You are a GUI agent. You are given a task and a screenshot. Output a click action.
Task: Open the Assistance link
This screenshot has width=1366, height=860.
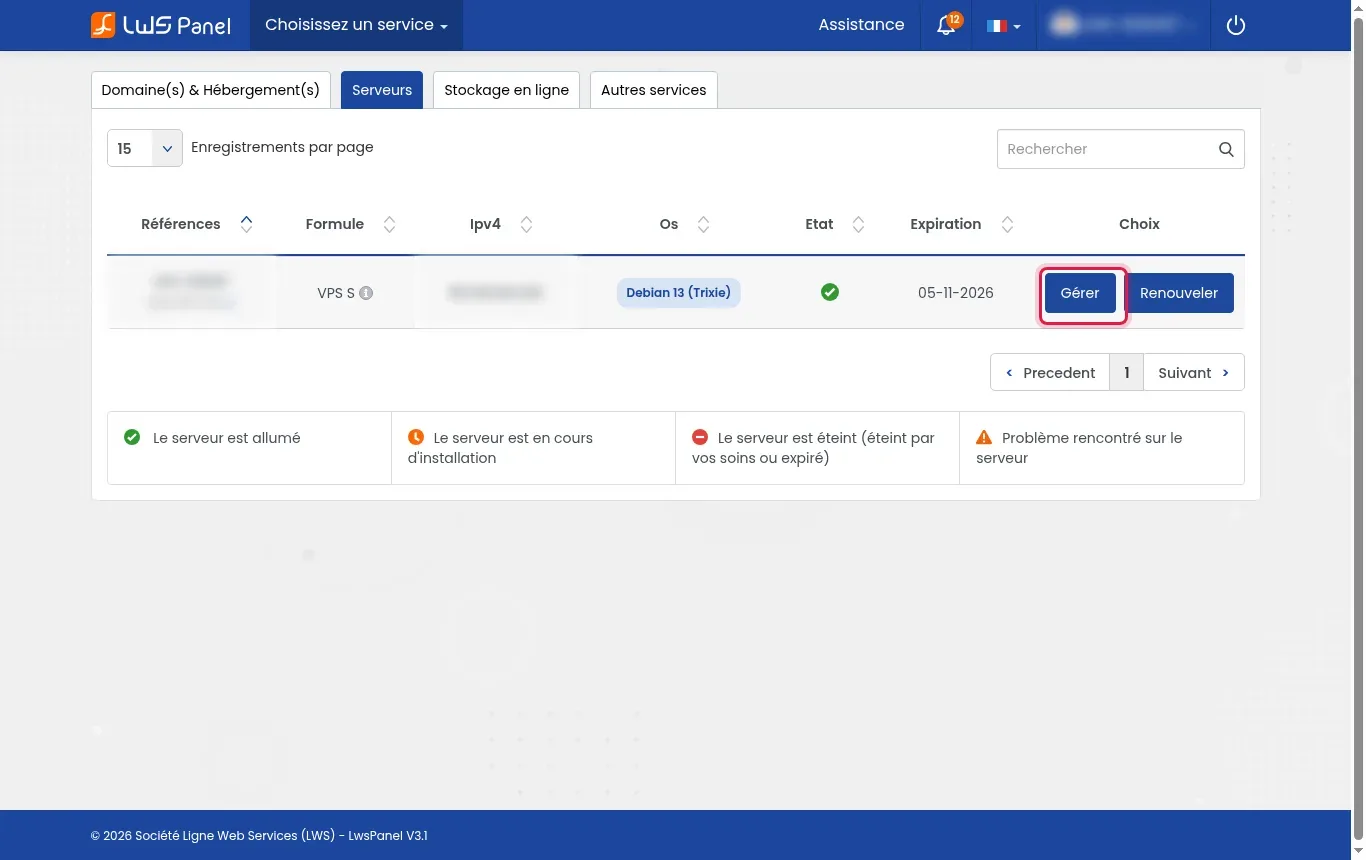pos(861,25)
